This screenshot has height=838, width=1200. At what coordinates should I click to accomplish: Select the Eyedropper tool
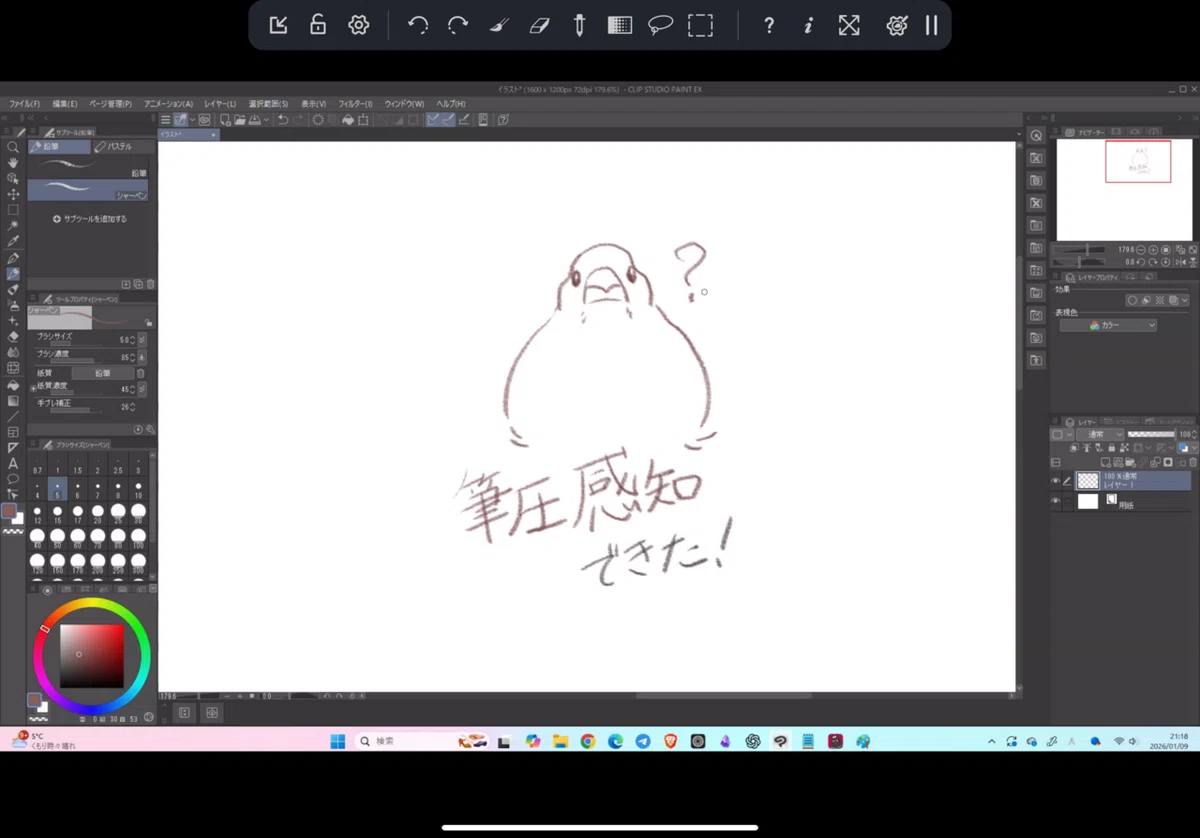tap(13, 241)
